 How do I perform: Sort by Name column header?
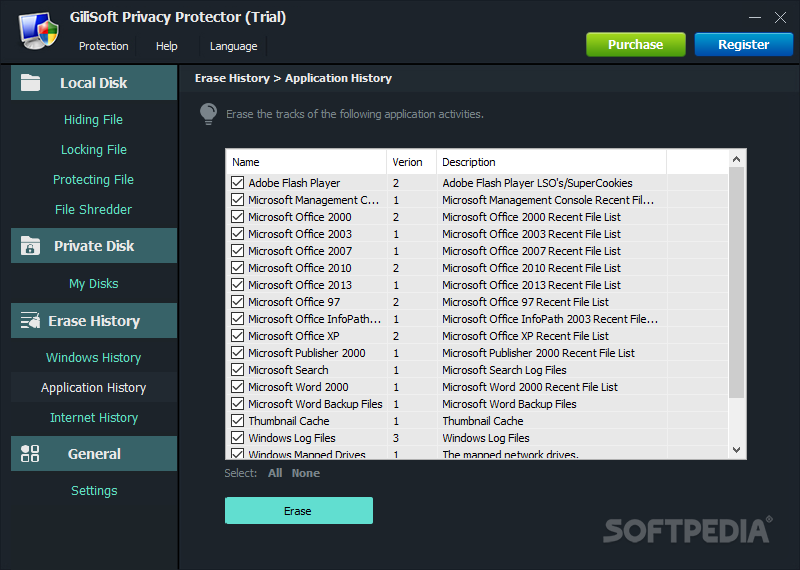click(x=306, y=162)
